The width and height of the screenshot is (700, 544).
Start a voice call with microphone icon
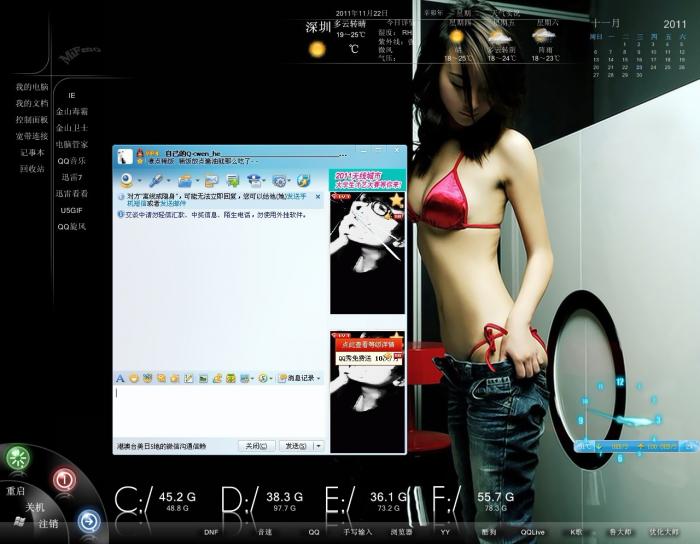point(156,180)
